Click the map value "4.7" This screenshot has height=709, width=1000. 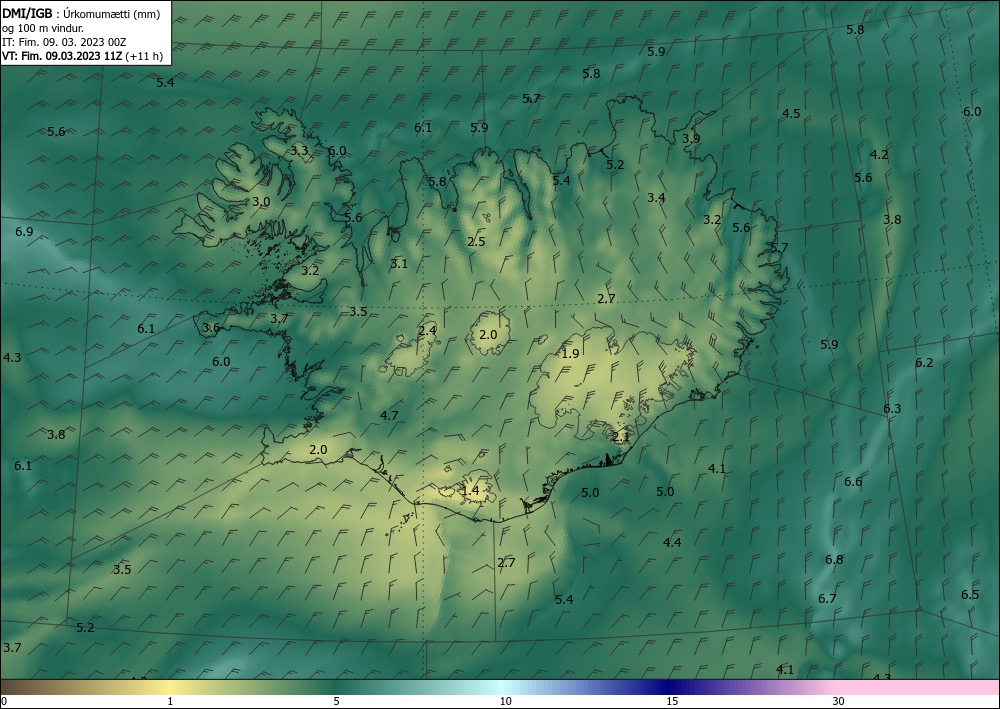[389, 416]
